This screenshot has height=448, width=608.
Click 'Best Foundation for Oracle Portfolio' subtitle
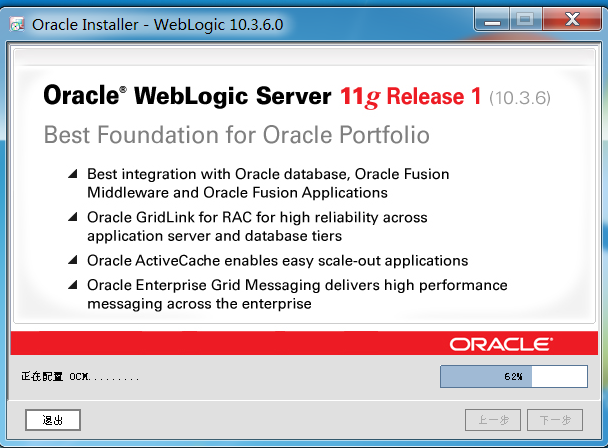coord(237,135)
